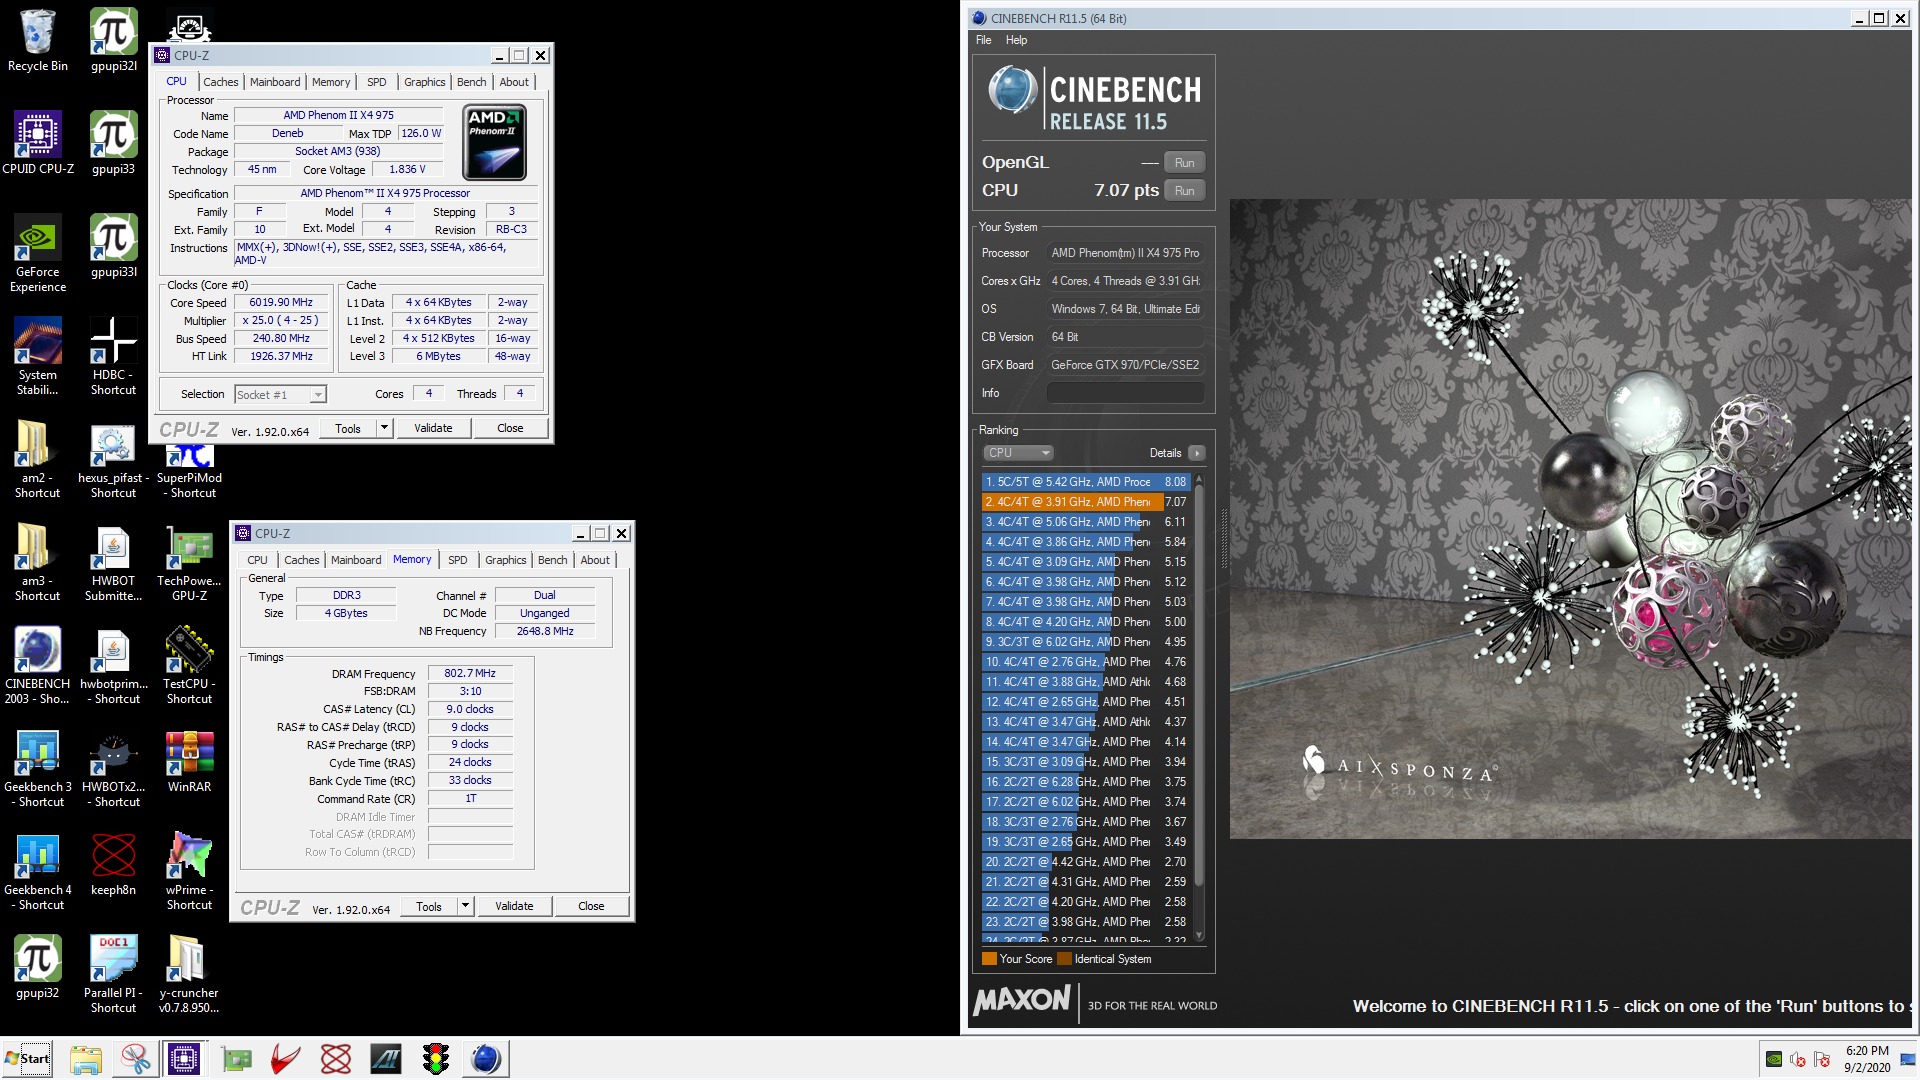Image resolution: width=1920 pixels, height=1080 pixels.
Task: Open SuperPiMod shortcut icon
Action: [x=189, y=470]
